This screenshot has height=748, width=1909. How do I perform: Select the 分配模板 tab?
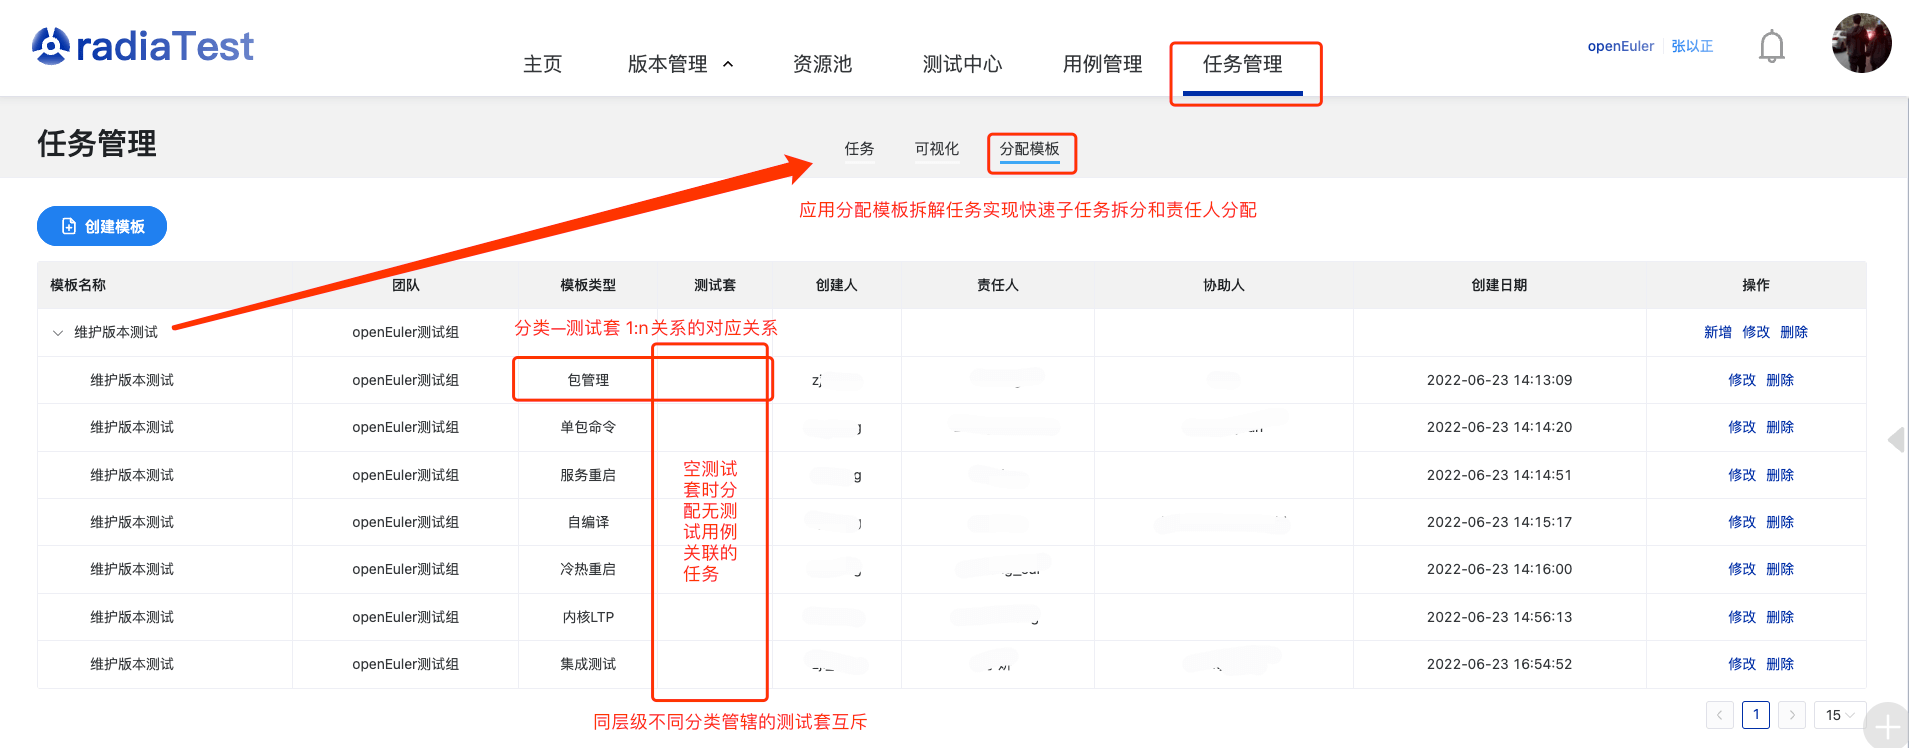(1029, 149)
